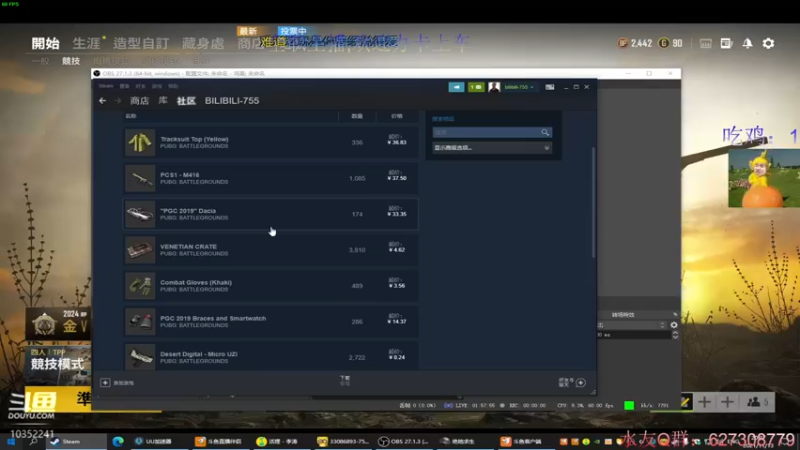Viewport: 800px width, 450px height.
Task: Open Desert Digital - Micro UZI listing
Action: (x=270, y=356)
